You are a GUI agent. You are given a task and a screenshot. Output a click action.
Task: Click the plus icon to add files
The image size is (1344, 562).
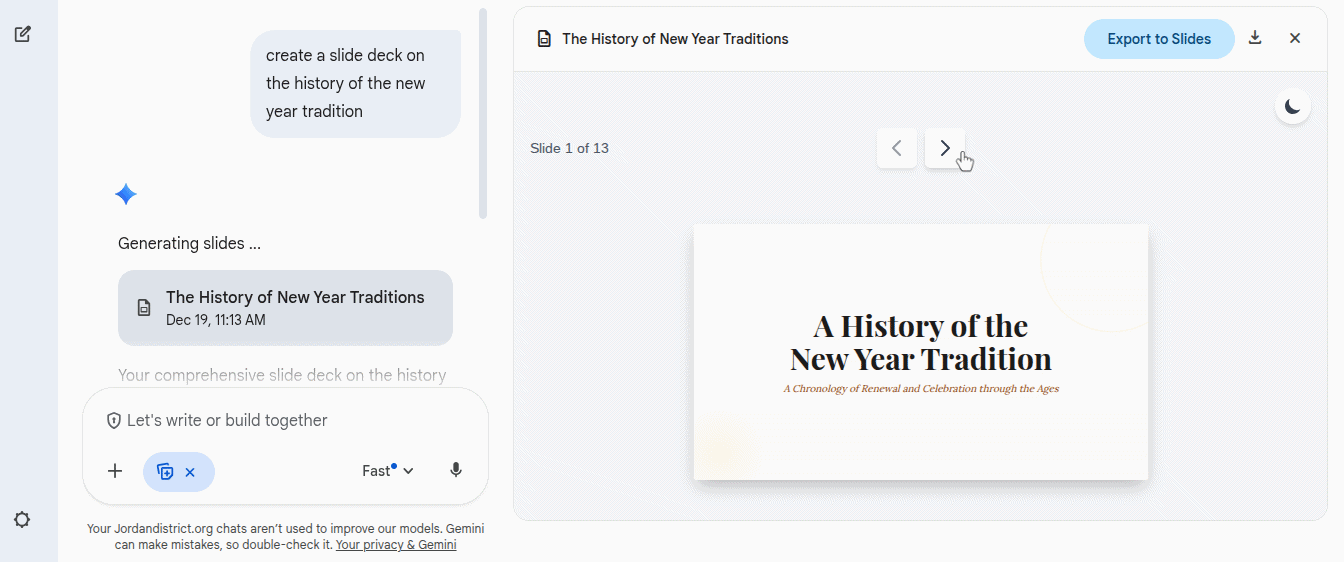[x=115, y=471]
